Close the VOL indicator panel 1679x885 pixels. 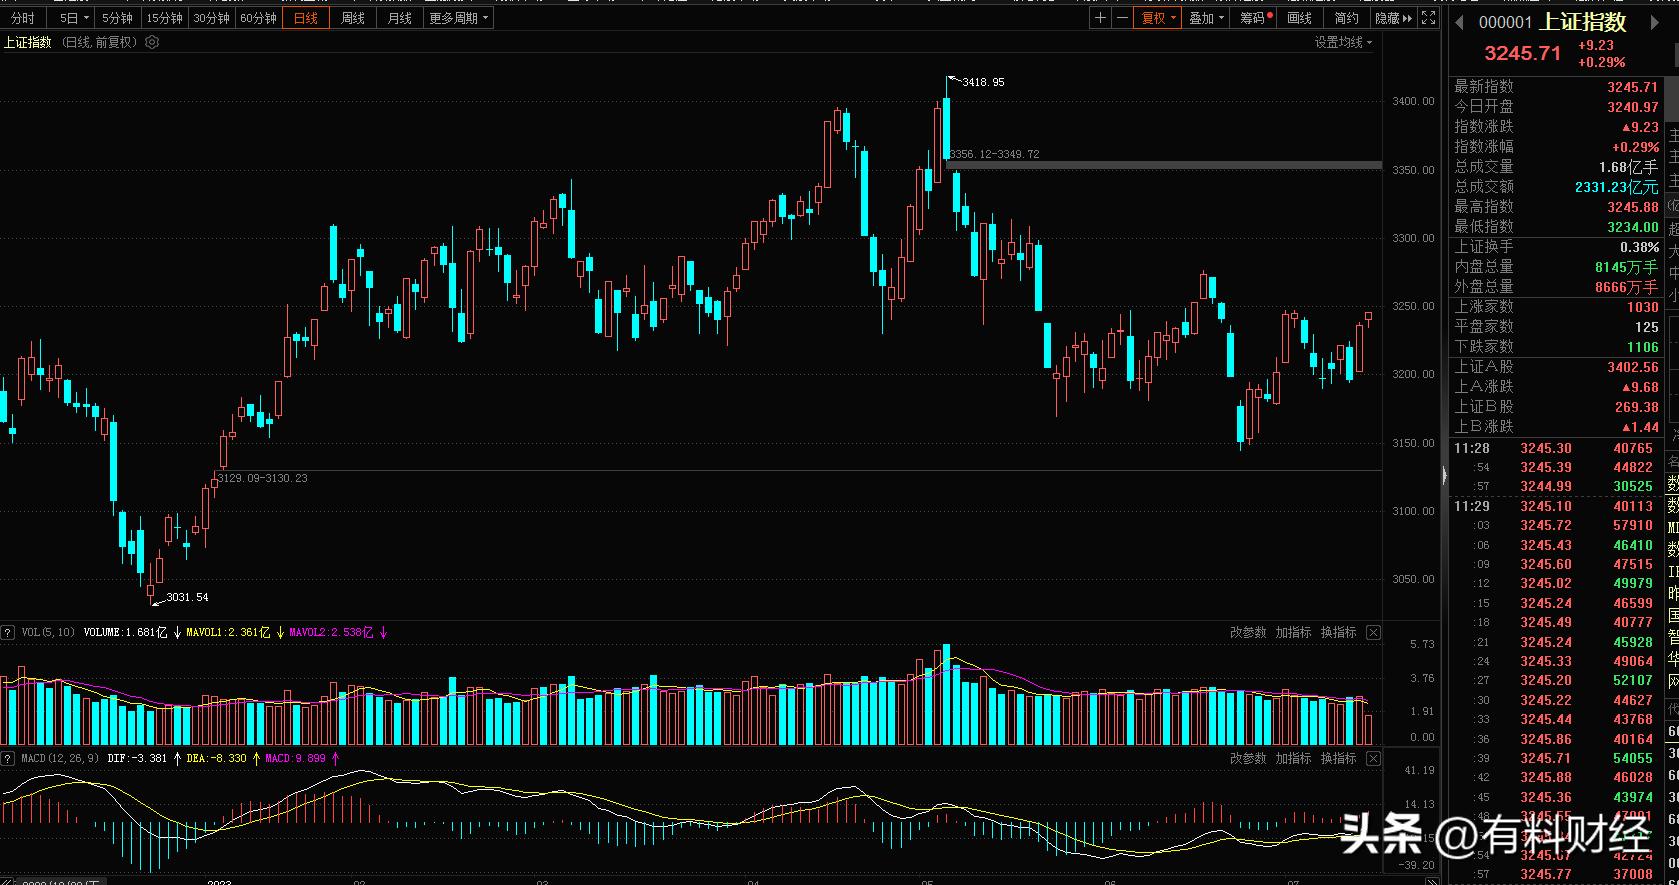1373,632
